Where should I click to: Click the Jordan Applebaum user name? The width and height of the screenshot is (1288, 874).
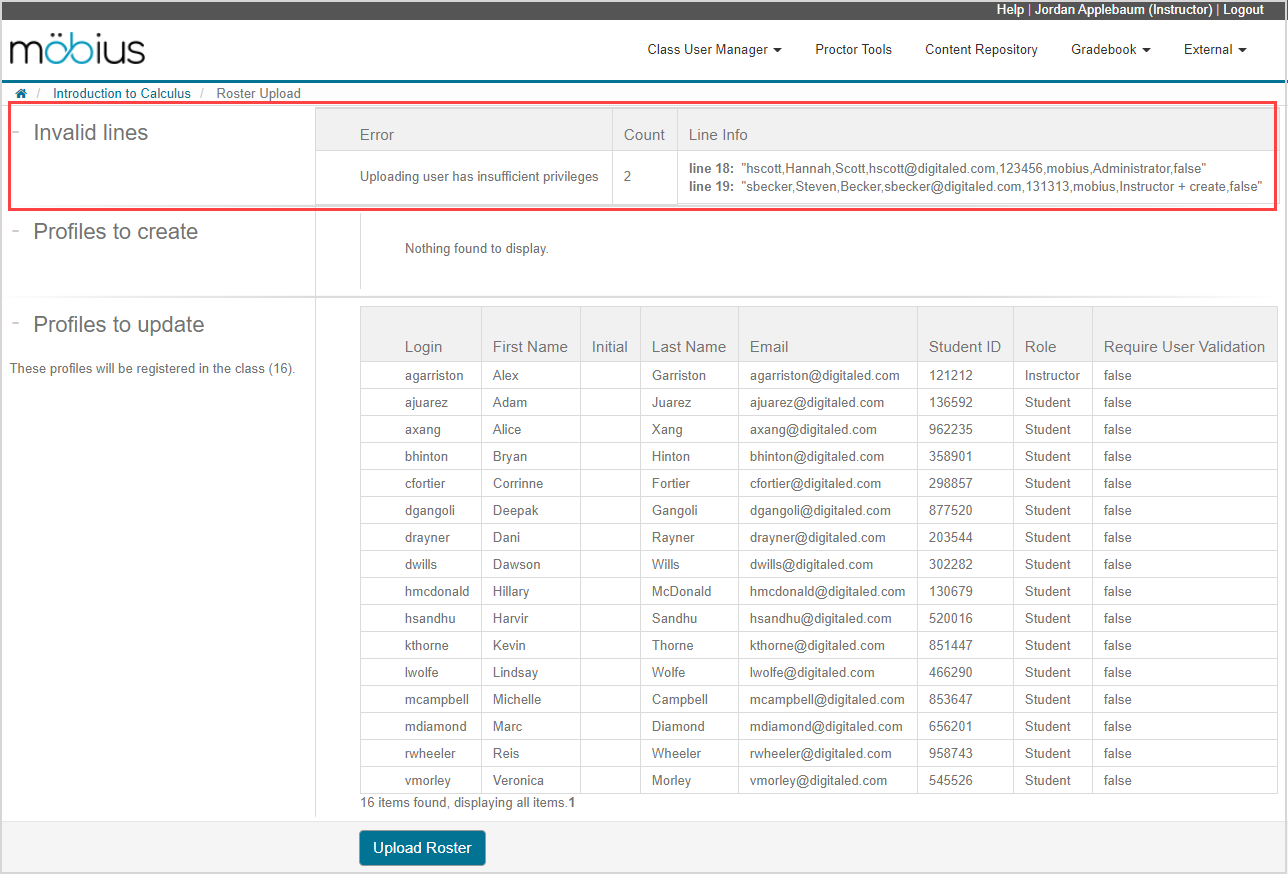(x=1120, y=9)
